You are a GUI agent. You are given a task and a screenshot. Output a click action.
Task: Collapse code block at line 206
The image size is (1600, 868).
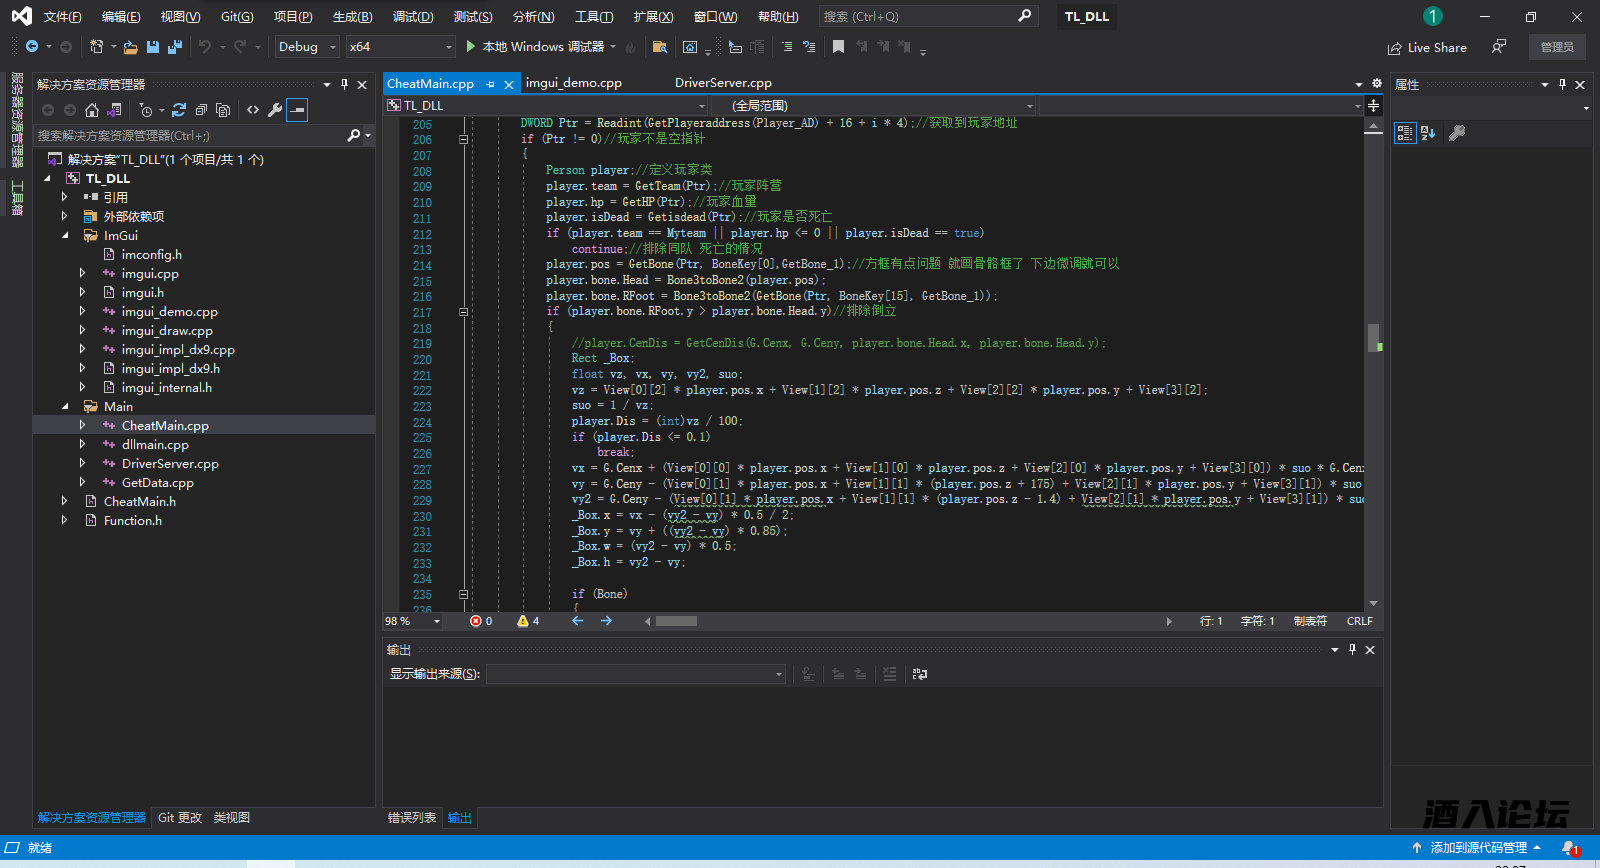pos(463,140)
